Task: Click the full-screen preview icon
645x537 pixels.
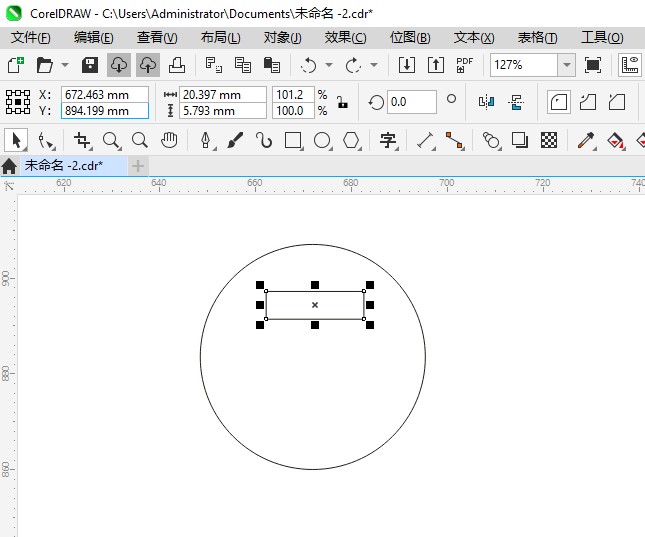Action: pos(593,65)
